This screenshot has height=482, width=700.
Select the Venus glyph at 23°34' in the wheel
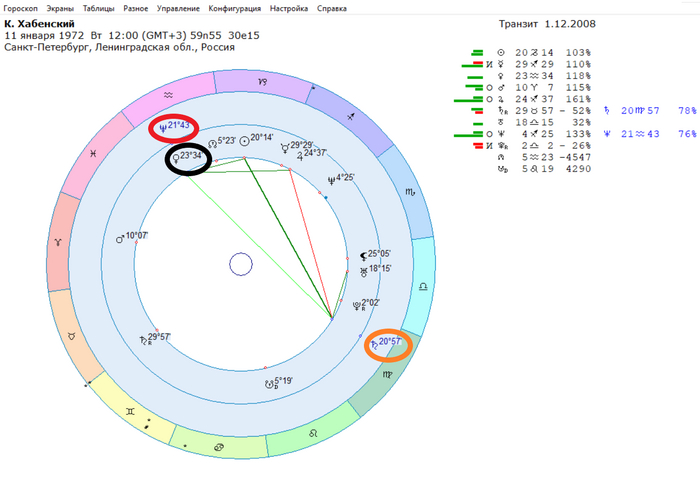176,158
